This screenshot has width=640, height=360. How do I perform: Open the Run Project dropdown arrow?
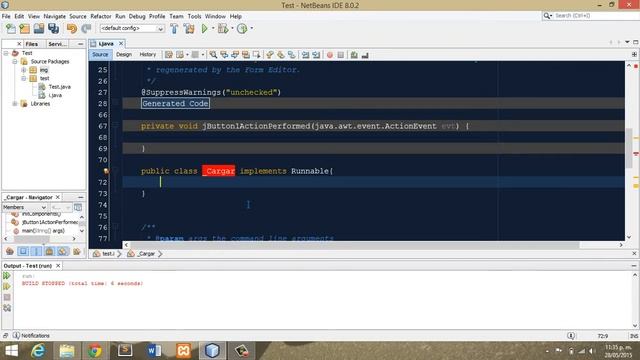coord(213,28)
